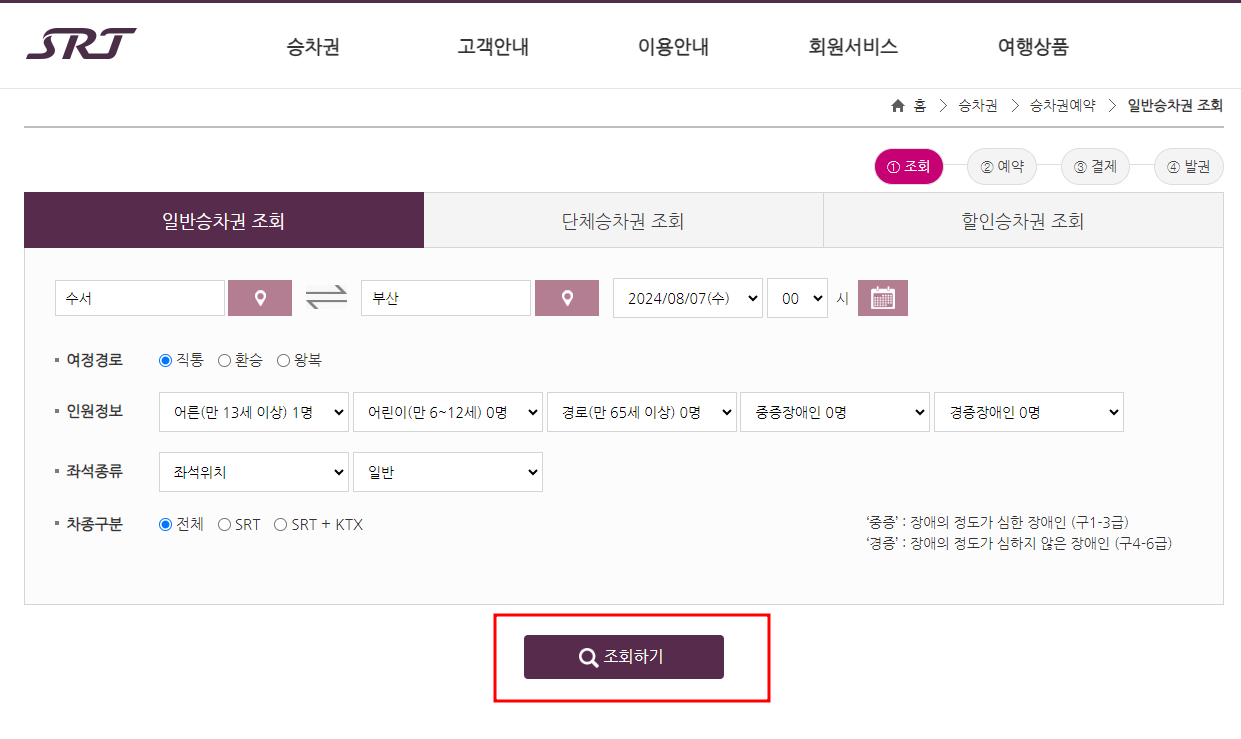Switch to the 단체승차권 조회 tab
Viewport: 1241px width, 739px height.
623,219
